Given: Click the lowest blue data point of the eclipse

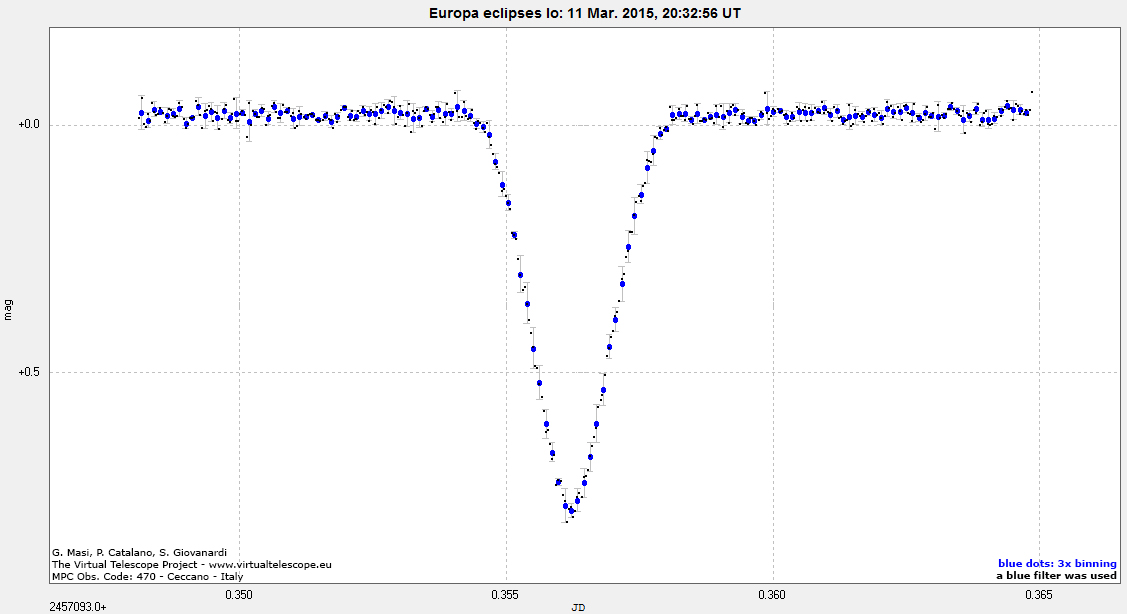Looking at the screenshot, I should pos(571,511).
